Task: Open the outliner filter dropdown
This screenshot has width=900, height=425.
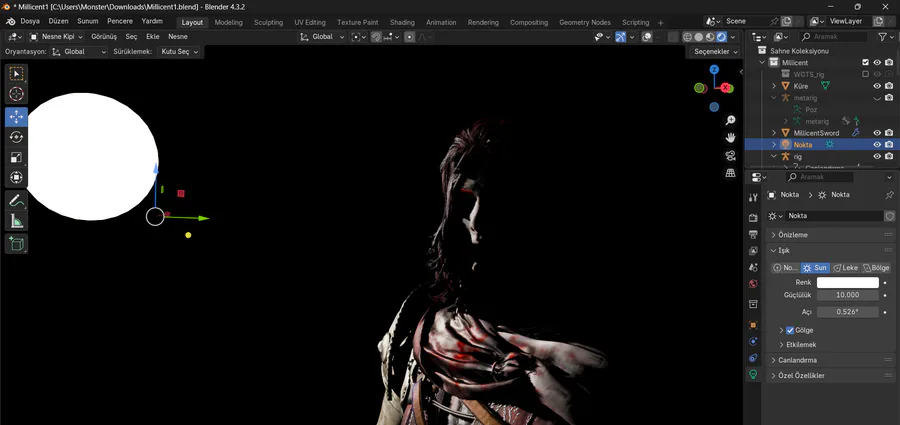Action: (885, 37)
